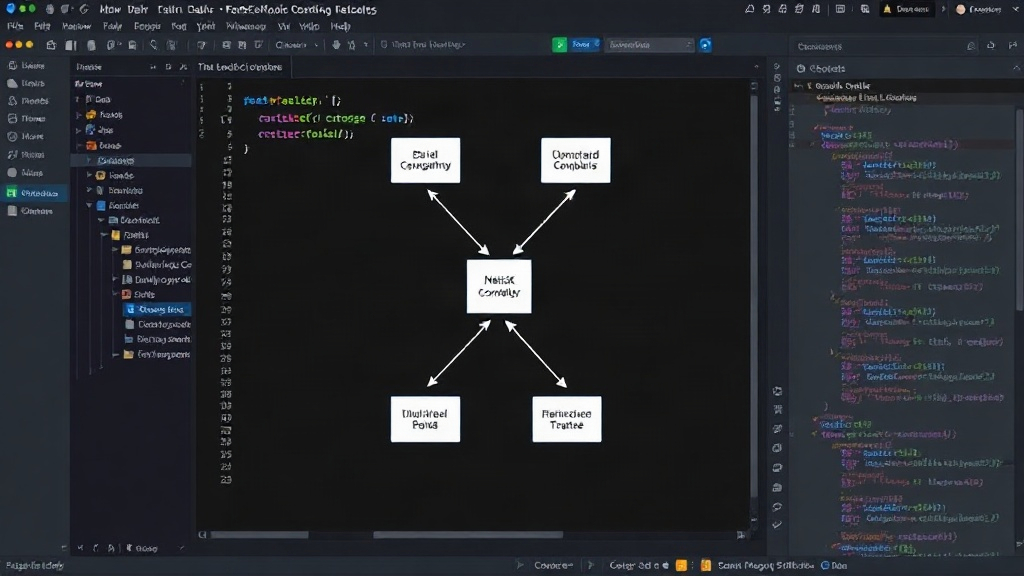The image size is (1024, 576).
Task: Collapse the right panel using its header chevron
Action: (x=1016, y=68)
